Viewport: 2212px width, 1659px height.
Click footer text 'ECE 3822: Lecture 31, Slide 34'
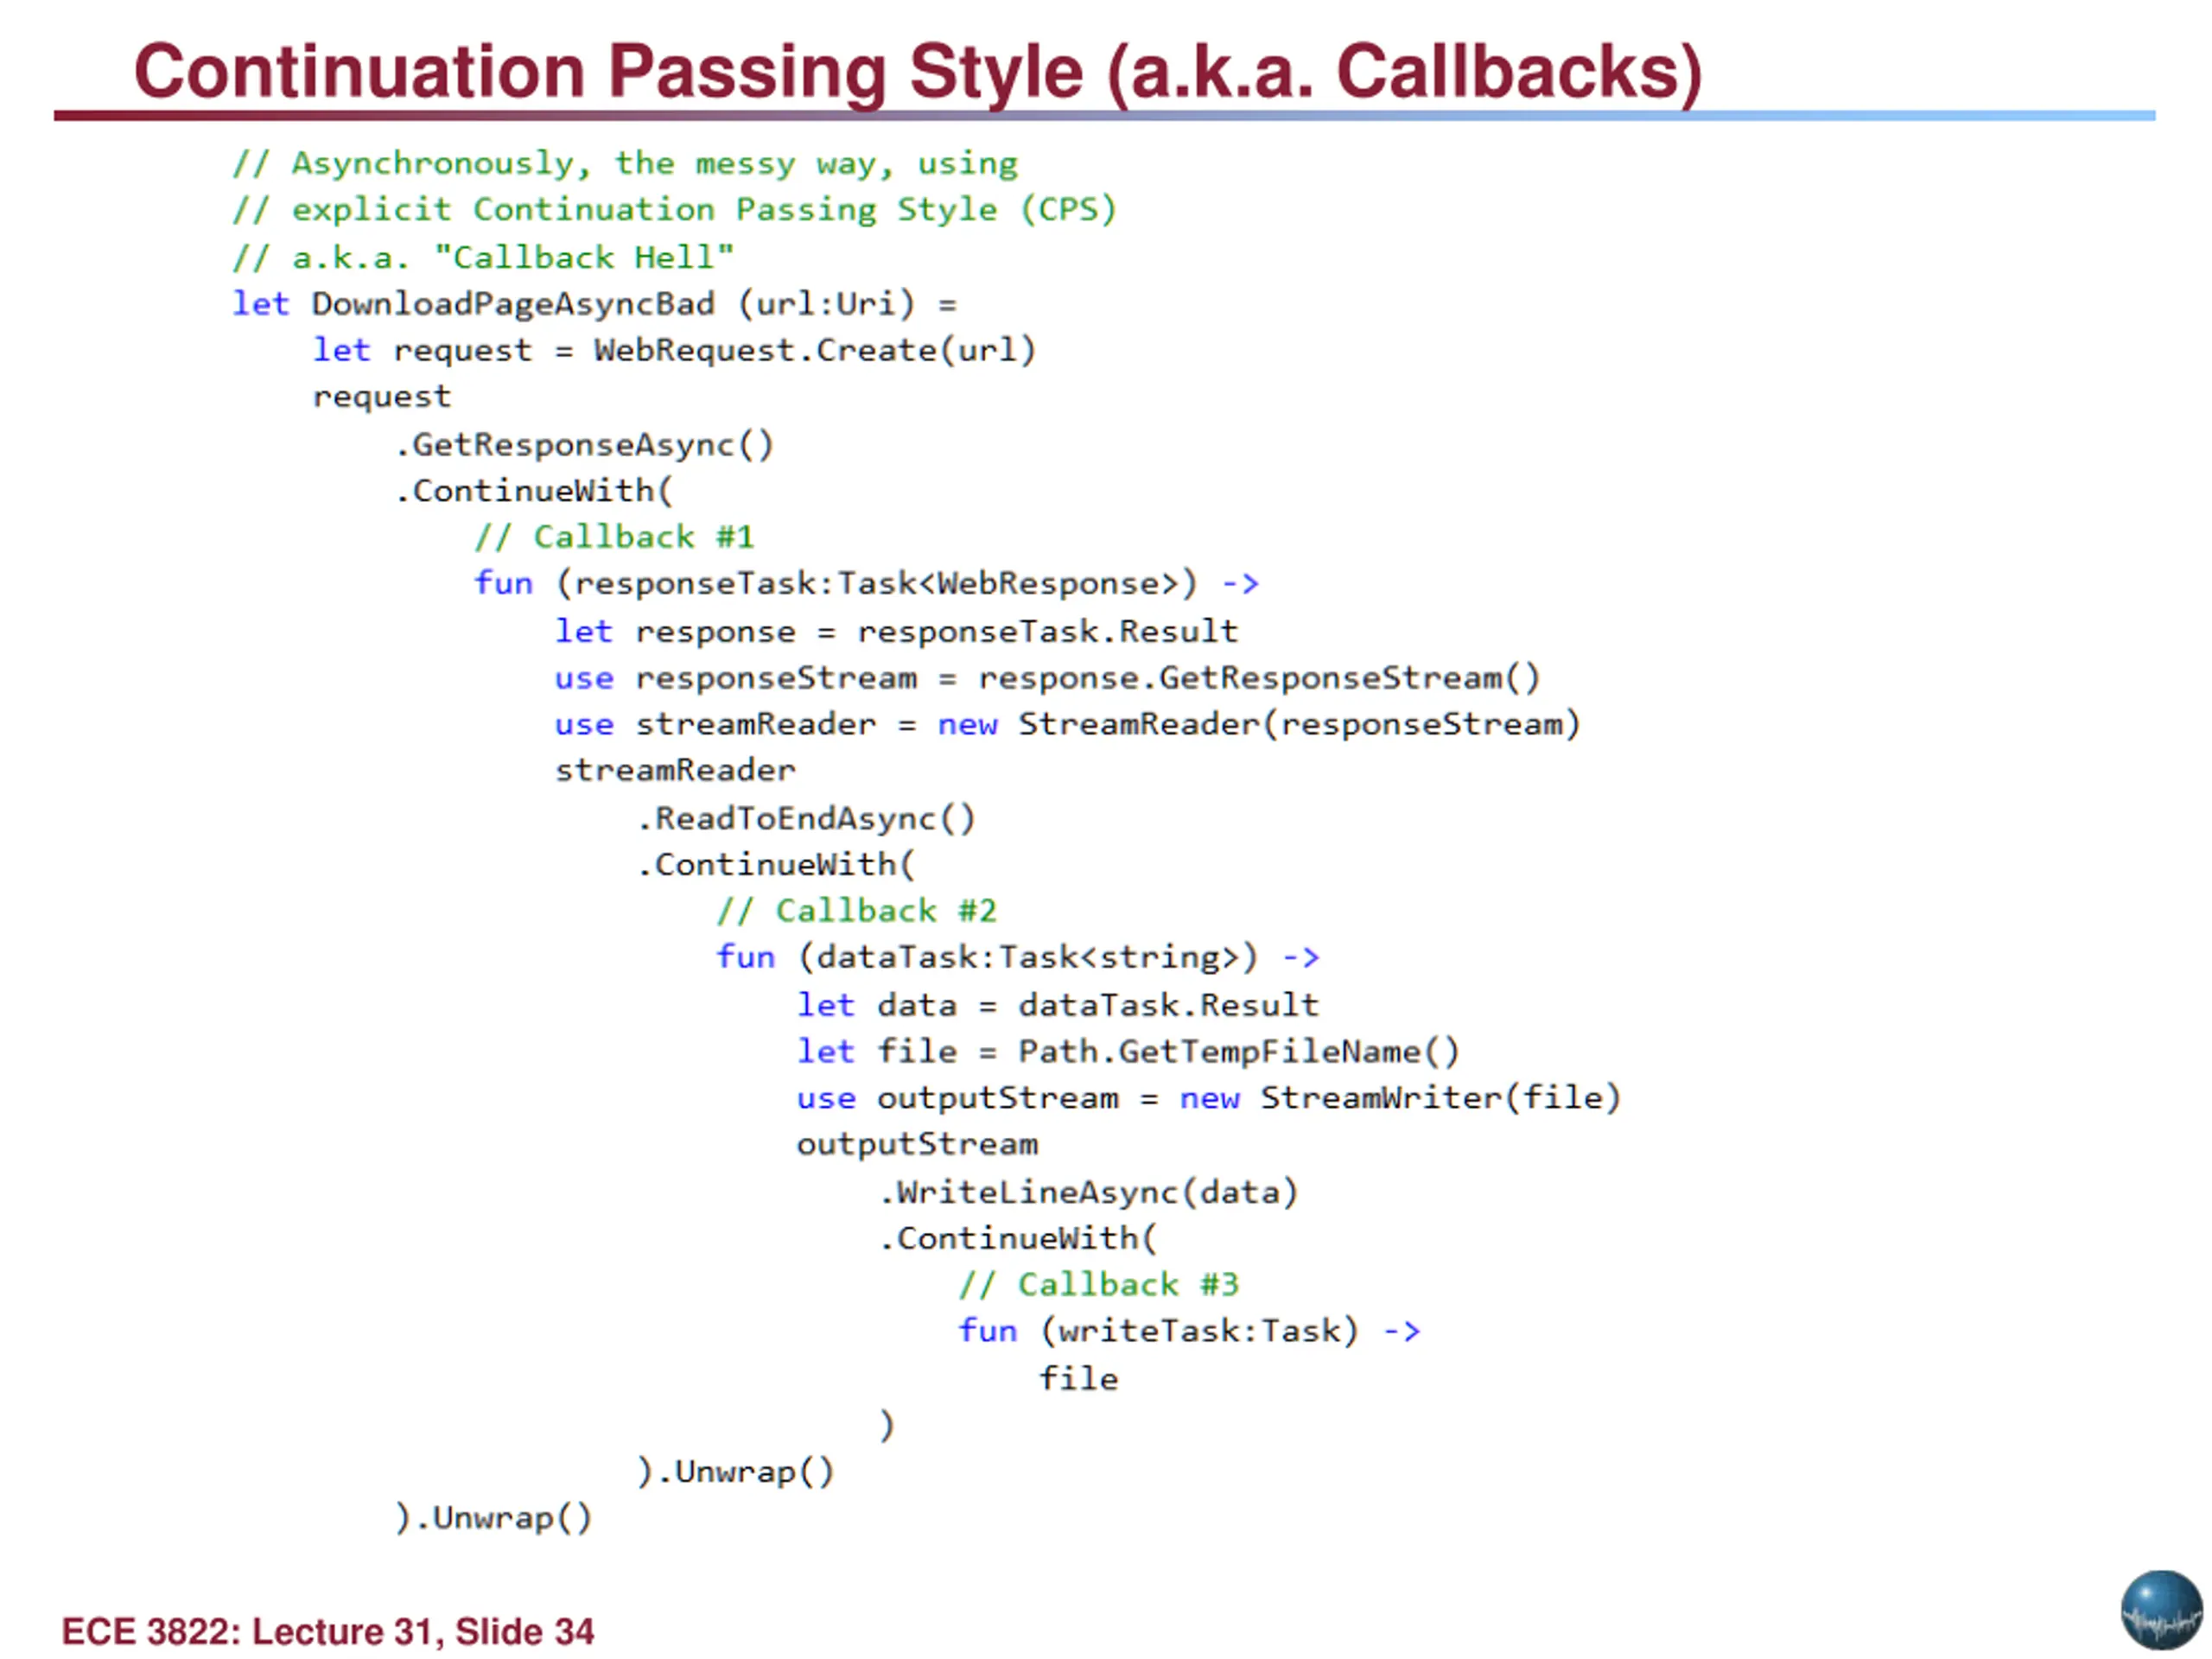(x=328, y=1631)
